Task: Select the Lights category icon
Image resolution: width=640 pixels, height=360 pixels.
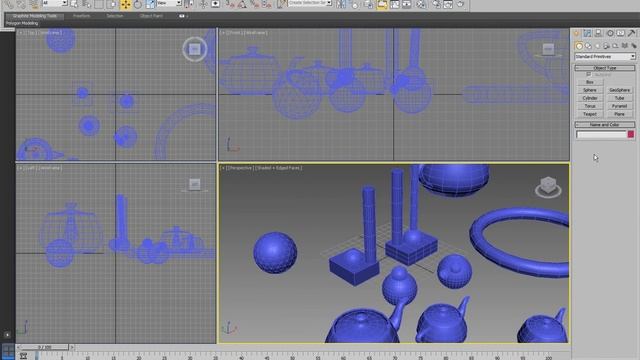Action: point(597,46)
